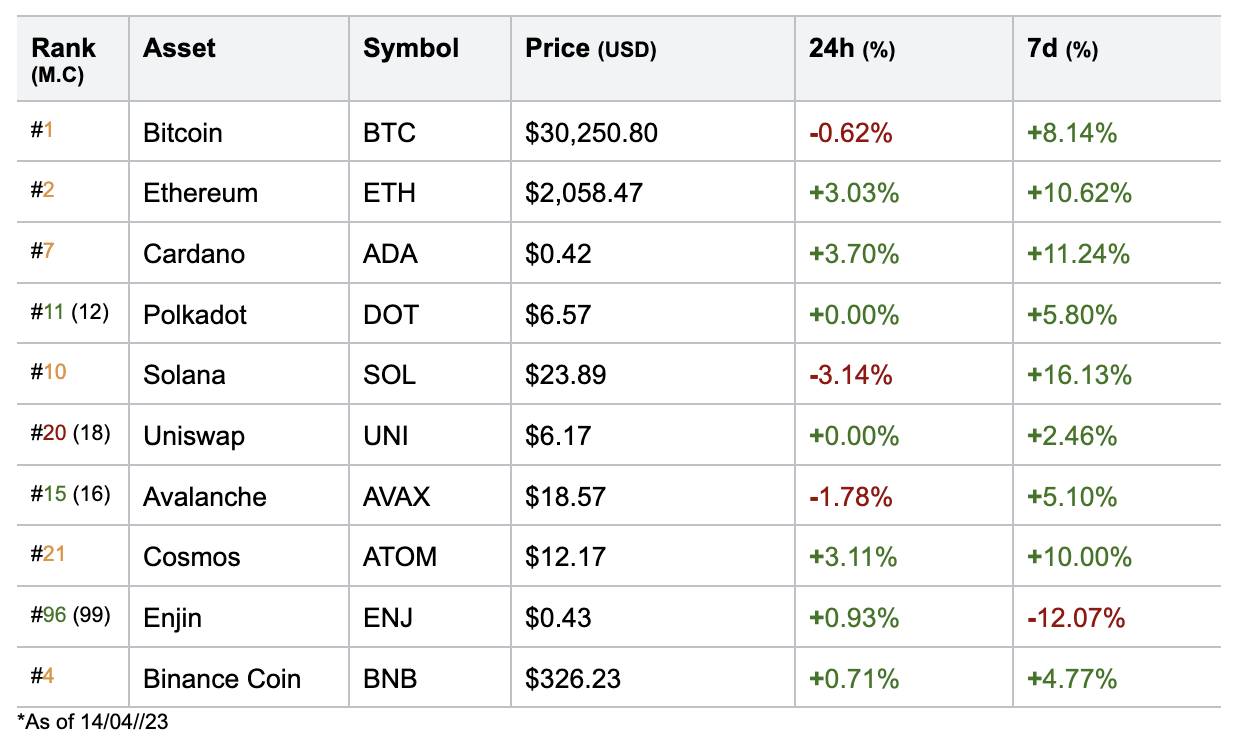Click Enjin's -12.07% 7d change
The image size is (1238, 752).
pyautogui.click(x=1076, y=618)
